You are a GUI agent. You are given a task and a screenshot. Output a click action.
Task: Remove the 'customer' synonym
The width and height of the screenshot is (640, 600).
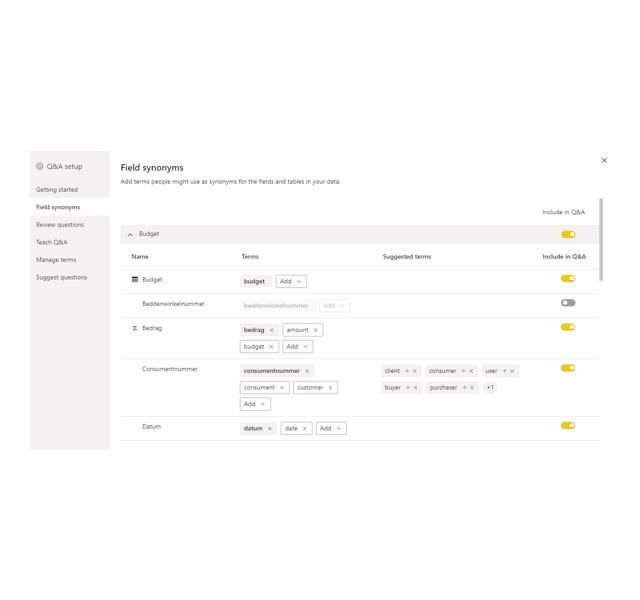[x=330, y=387]
